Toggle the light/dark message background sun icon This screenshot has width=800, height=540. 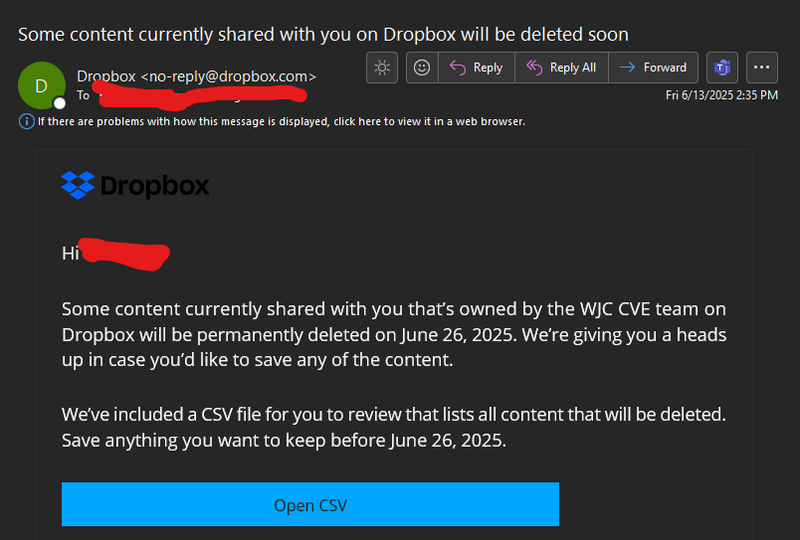pyautogui.click(x=381, y=68)
